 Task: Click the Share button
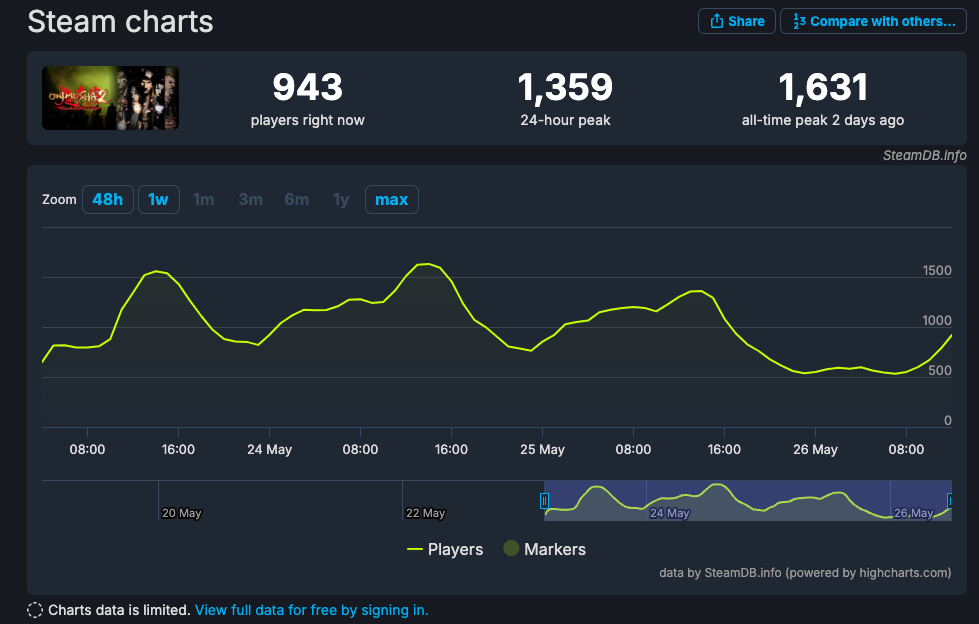click(x=737, y=21)
